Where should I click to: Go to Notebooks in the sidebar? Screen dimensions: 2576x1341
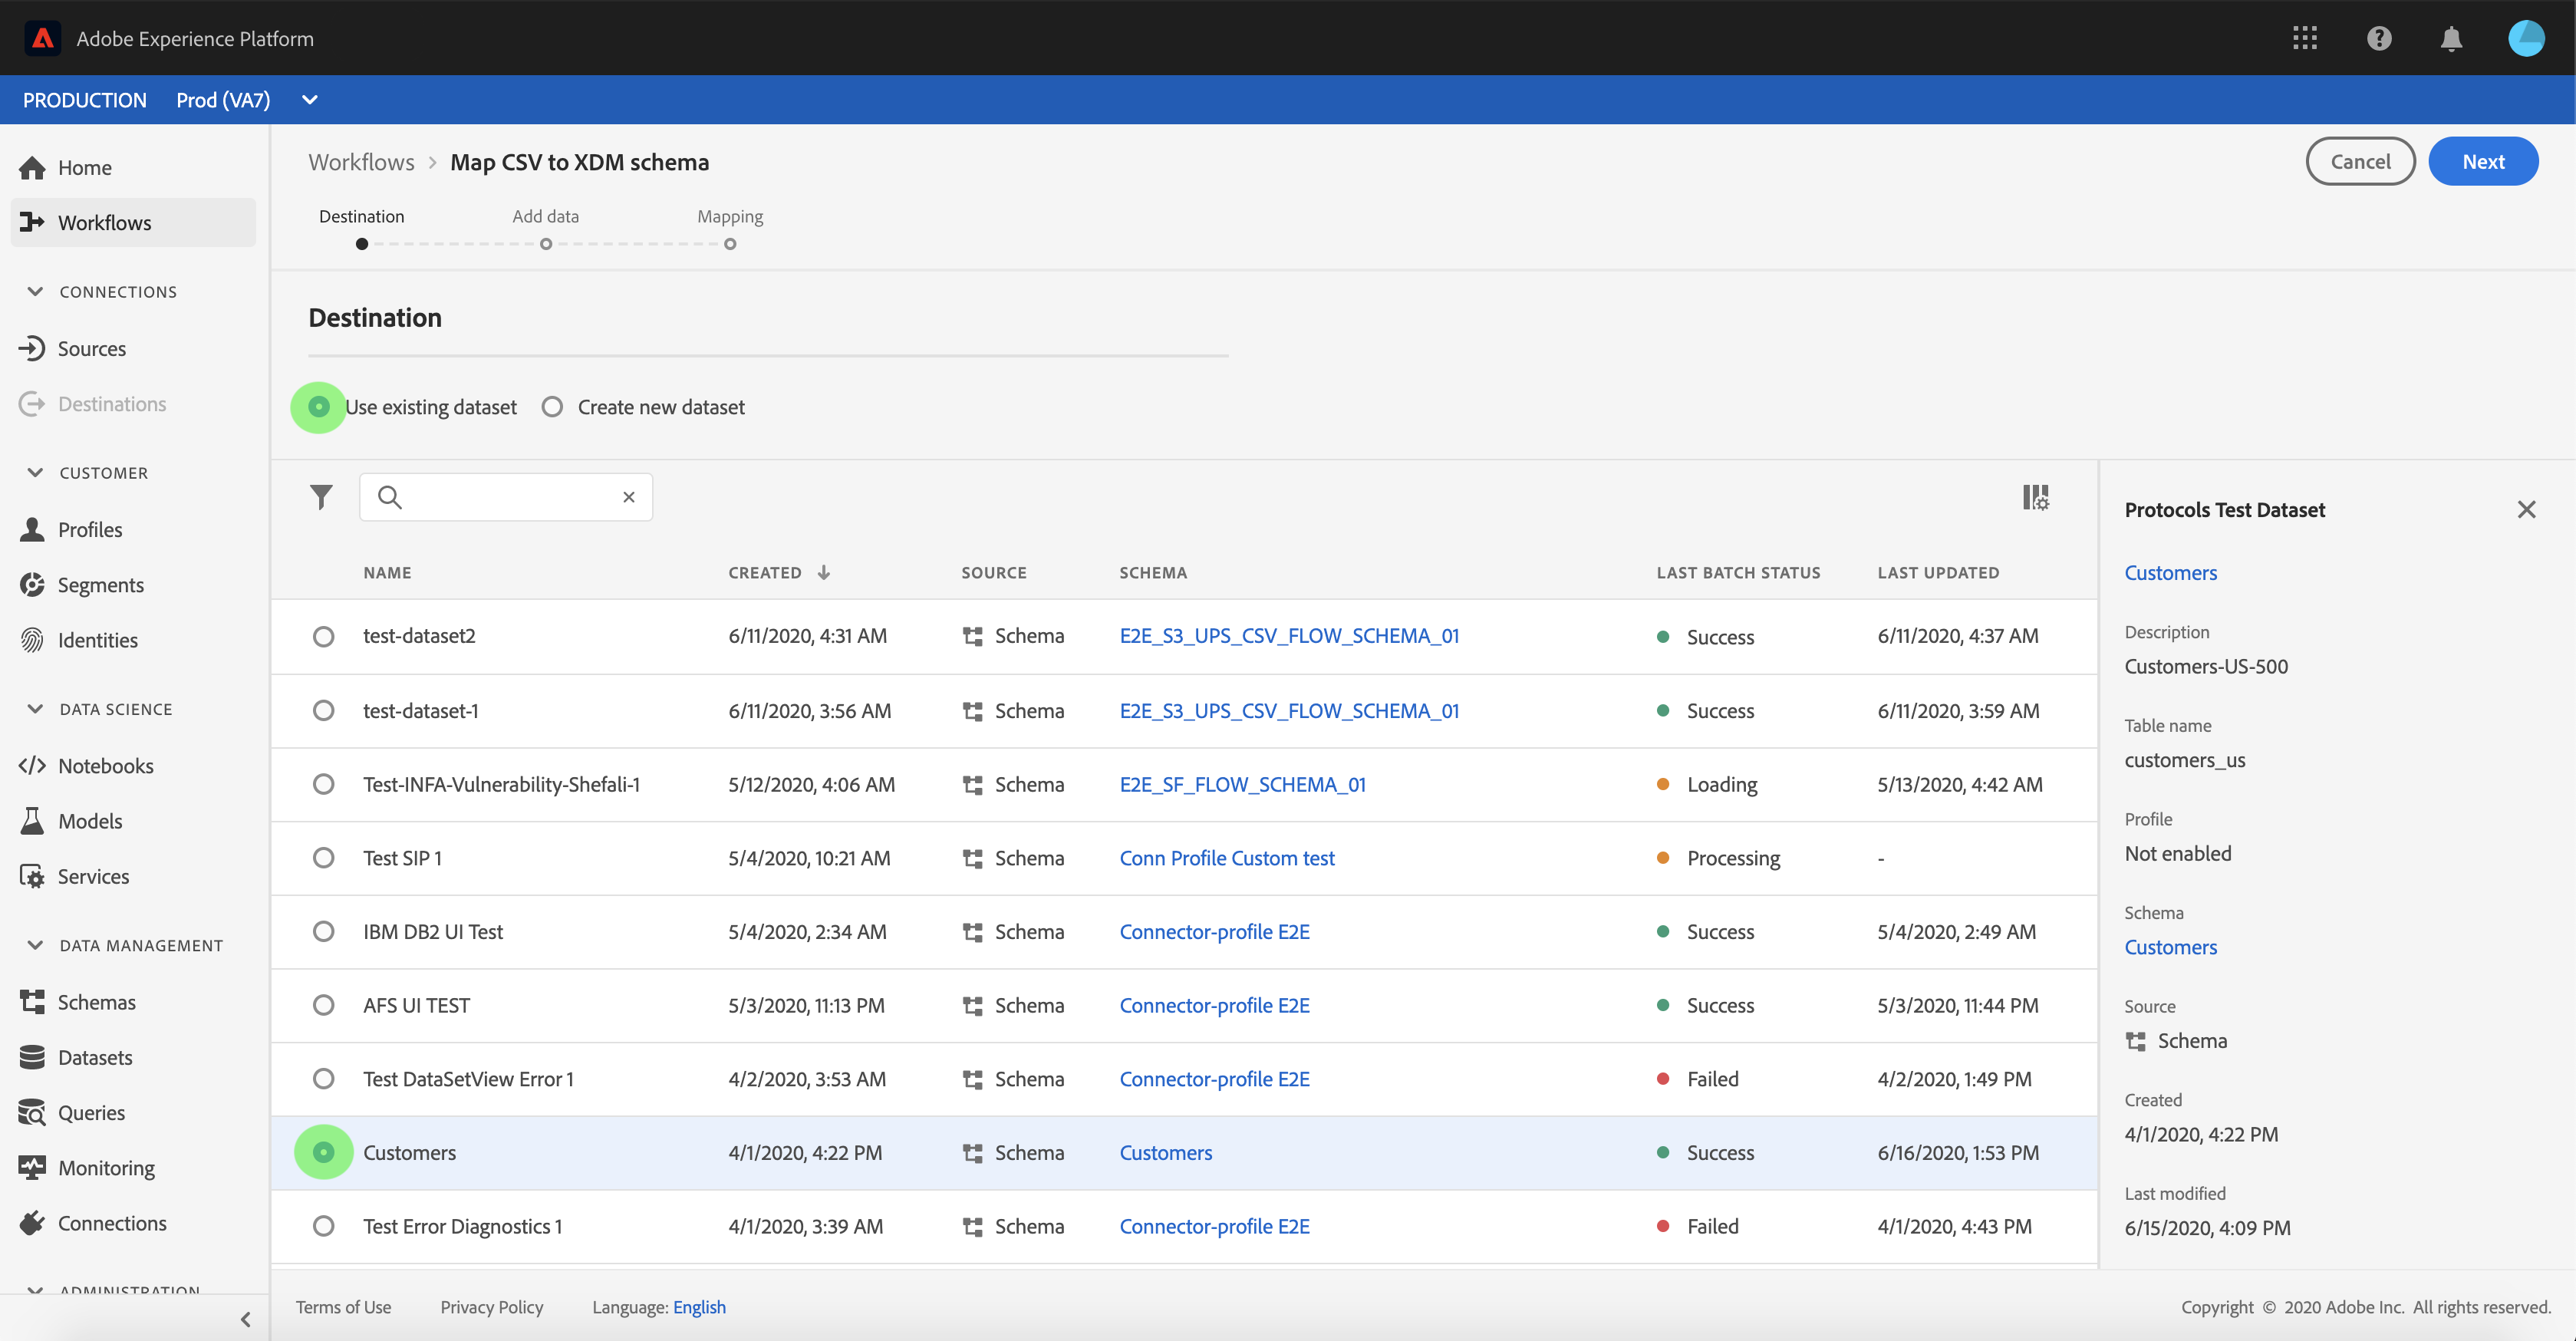105,765
